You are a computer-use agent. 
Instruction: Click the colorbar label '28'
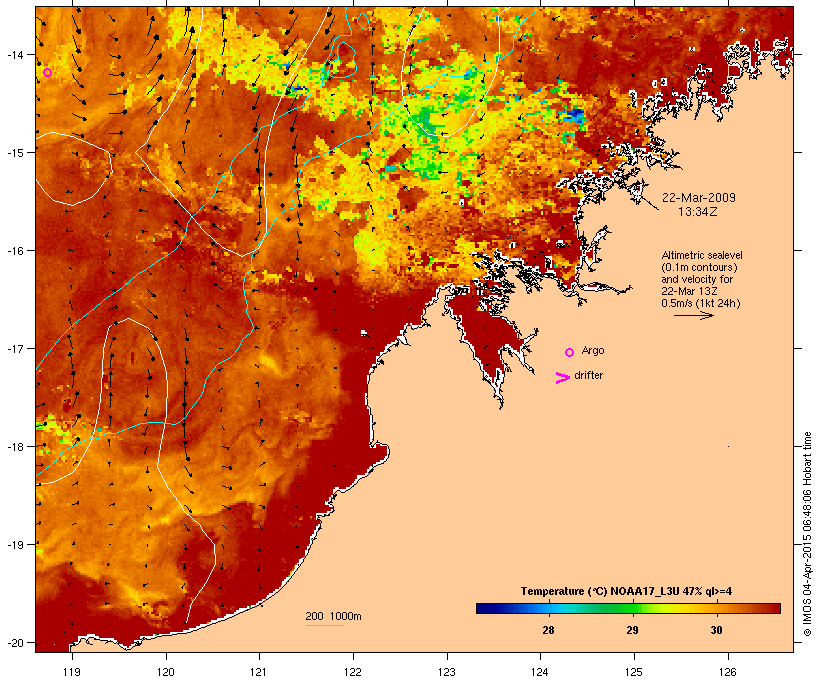[x=548, y=630]
